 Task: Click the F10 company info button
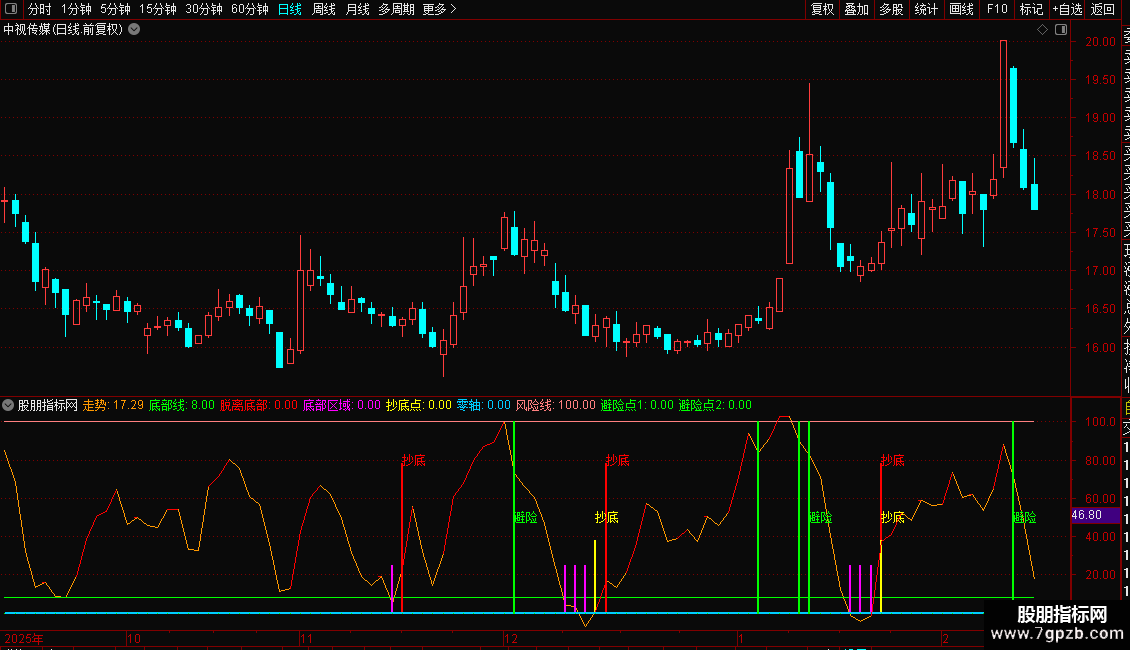[996, 9]
